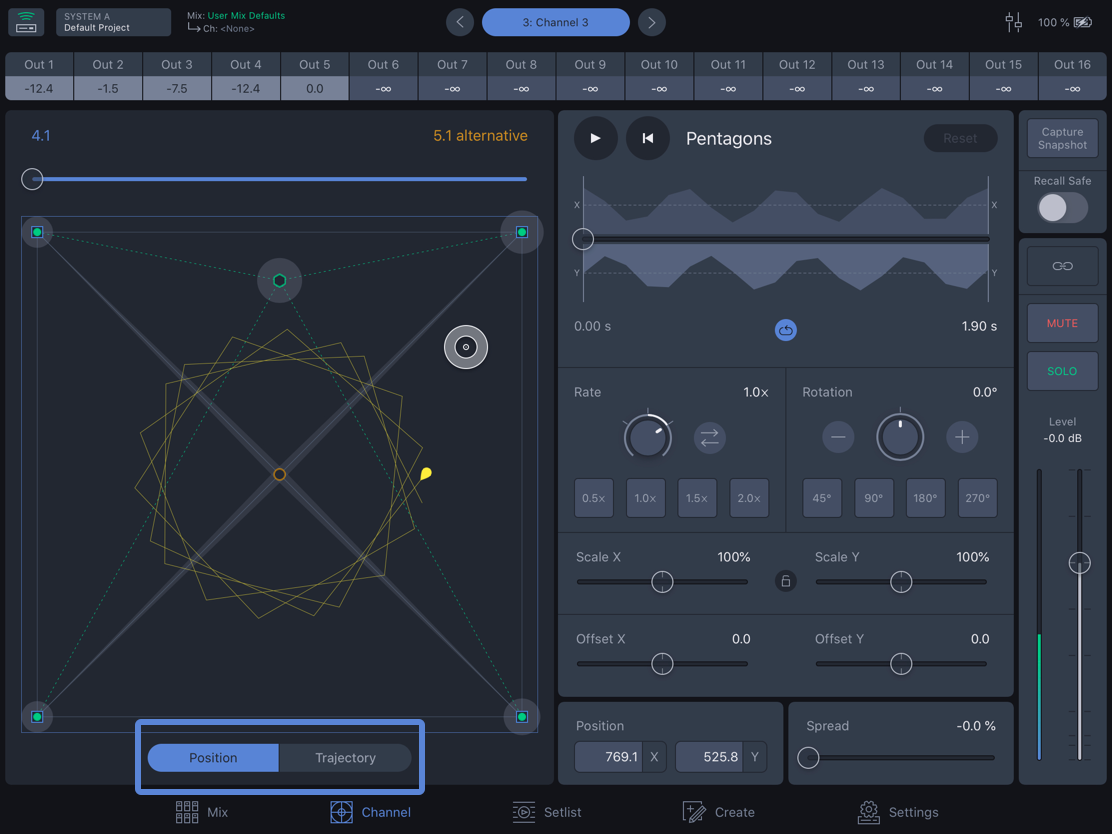Go to previous channel with left arrow
This screenshot has width=1112, height=834.
click(x=460, y=22)
